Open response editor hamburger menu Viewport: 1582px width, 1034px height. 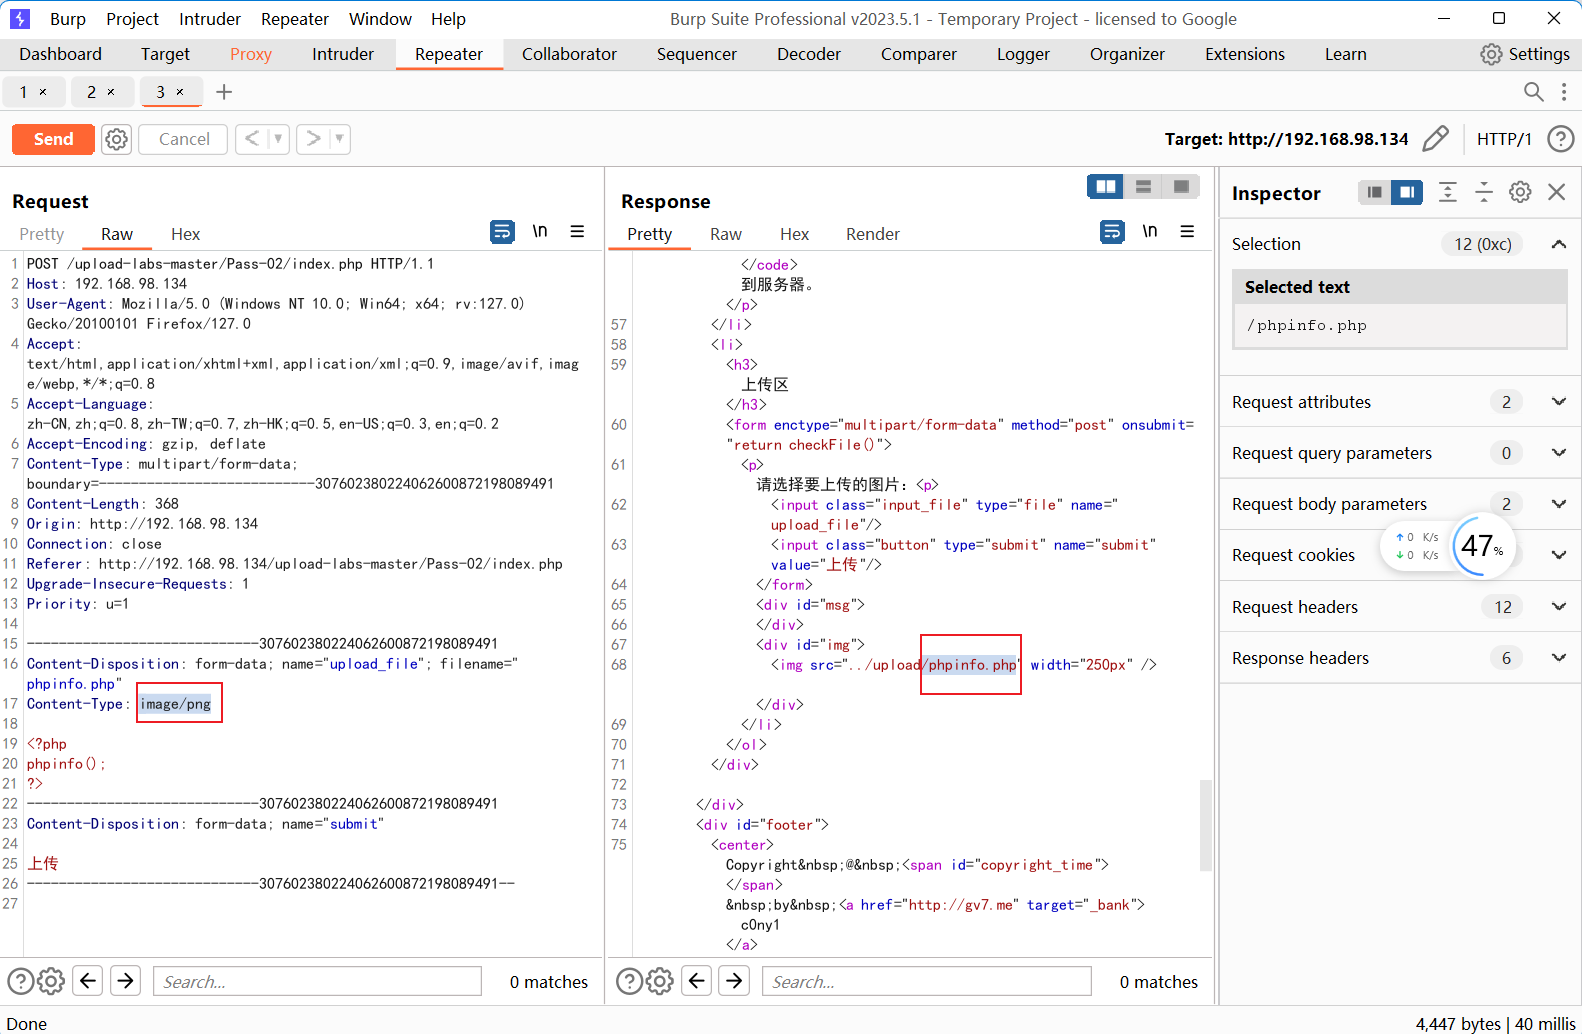(1187, 231)
